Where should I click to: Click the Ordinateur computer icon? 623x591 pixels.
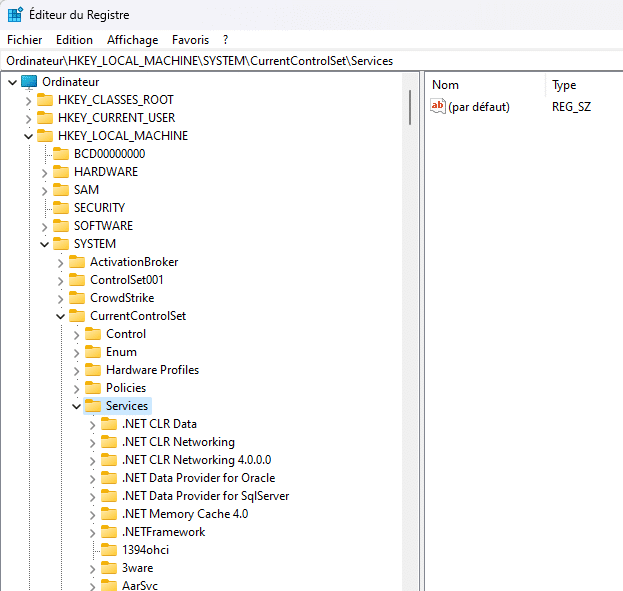[x=29, y=82]
